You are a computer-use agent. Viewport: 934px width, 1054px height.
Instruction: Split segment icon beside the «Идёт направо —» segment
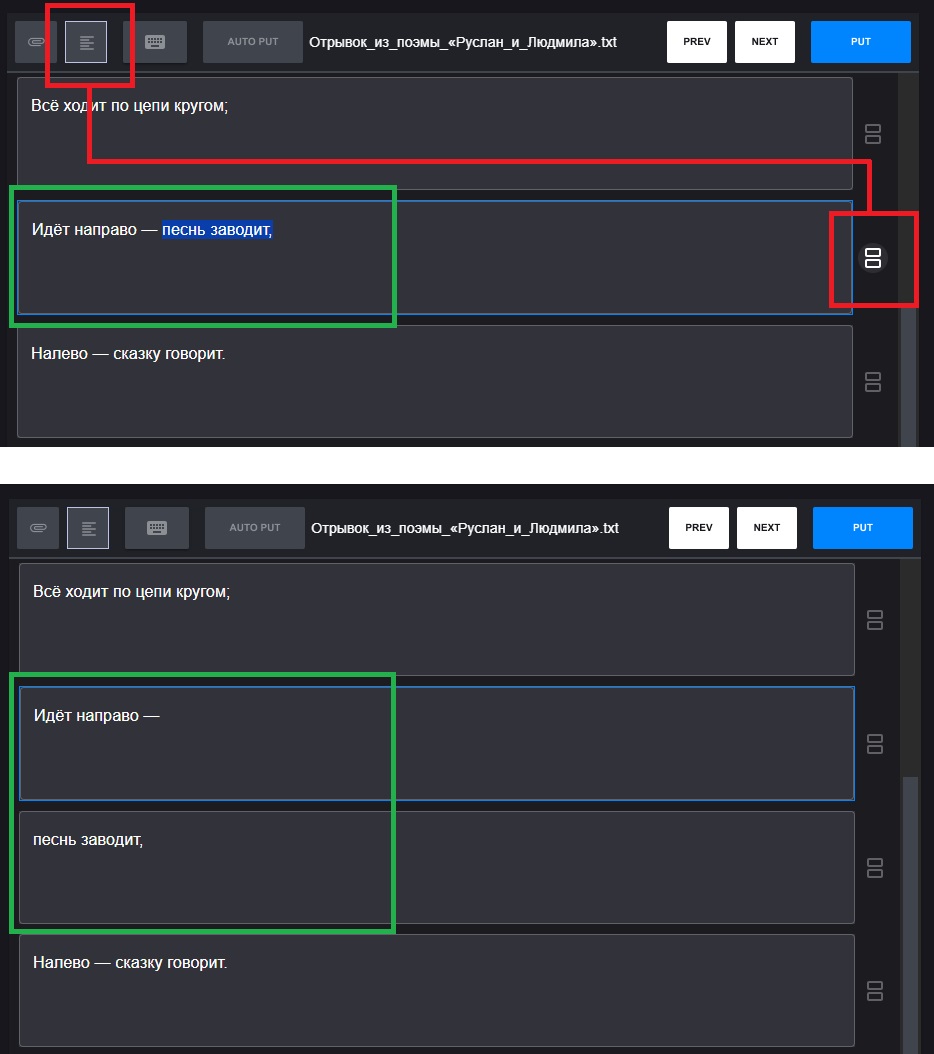point(875,744)
